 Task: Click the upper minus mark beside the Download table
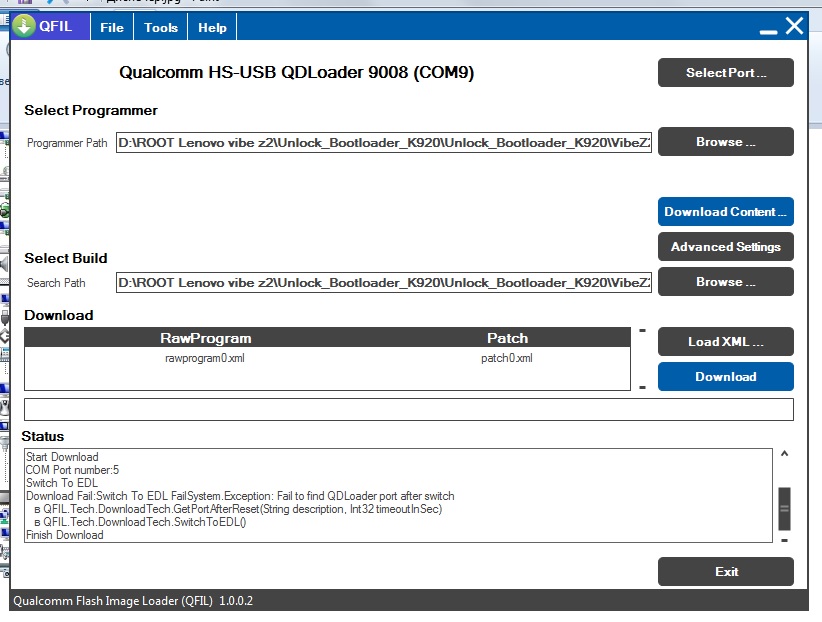(642, 330)
